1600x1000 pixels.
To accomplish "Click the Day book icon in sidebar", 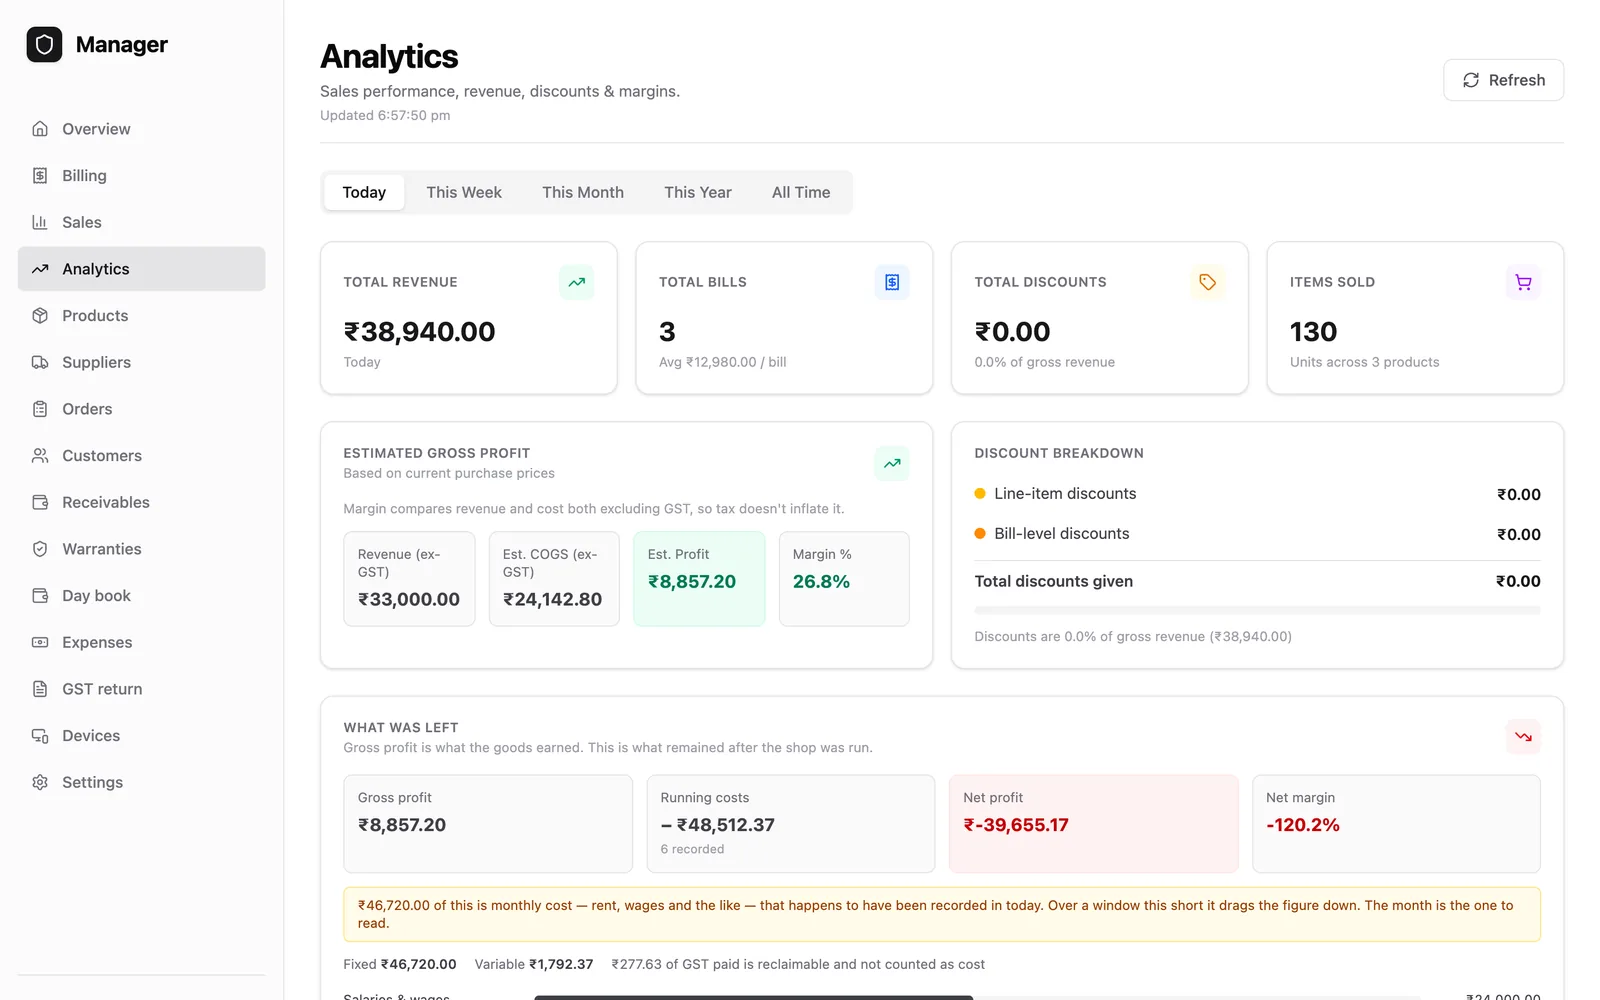I will (x=40, y=596).
